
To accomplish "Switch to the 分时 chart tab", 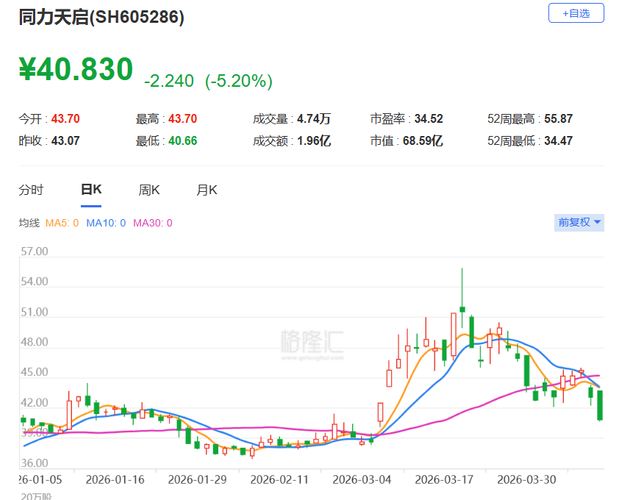I will coord(31,190).
